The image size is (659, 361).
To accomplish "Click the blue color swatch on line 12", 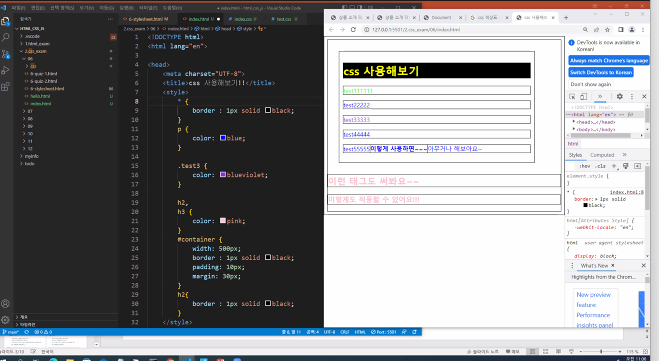I will pyautogui.click(x=223, y=138).
